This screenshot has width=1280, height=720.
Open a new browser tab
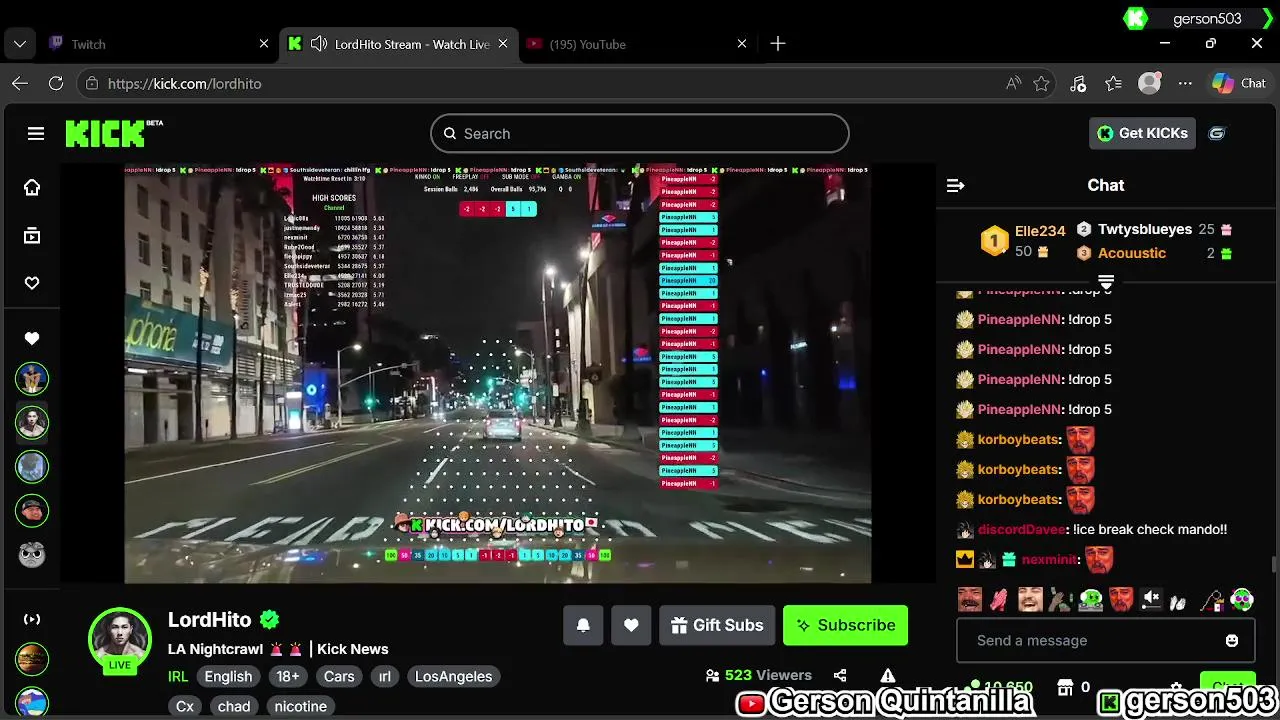coord(778,44)
